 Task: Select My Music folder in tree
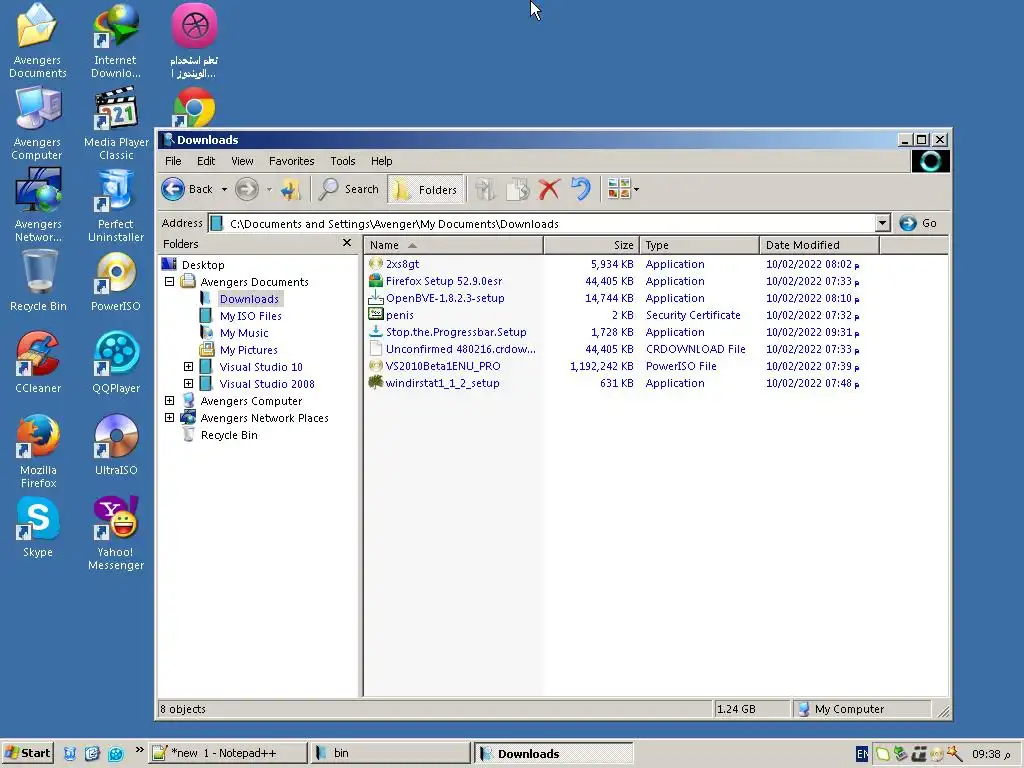[x=244, y=332]
